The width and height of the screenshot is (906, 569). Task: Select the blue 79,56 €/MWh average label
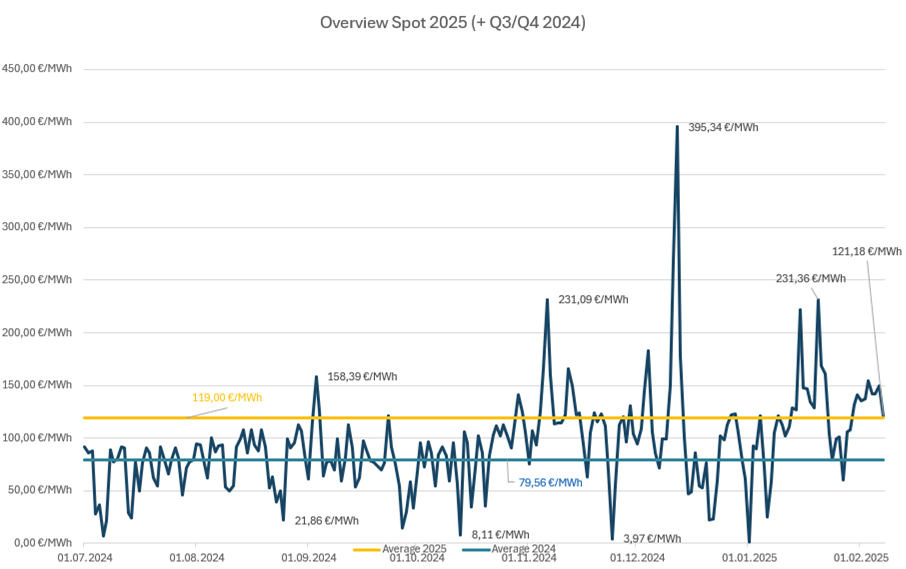click(x=550, y=482)
